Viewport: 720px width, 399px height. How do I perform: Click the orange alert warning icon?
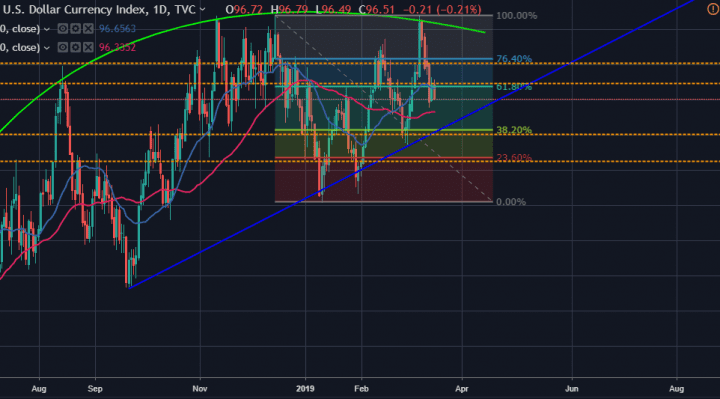[x=713, y=9]
